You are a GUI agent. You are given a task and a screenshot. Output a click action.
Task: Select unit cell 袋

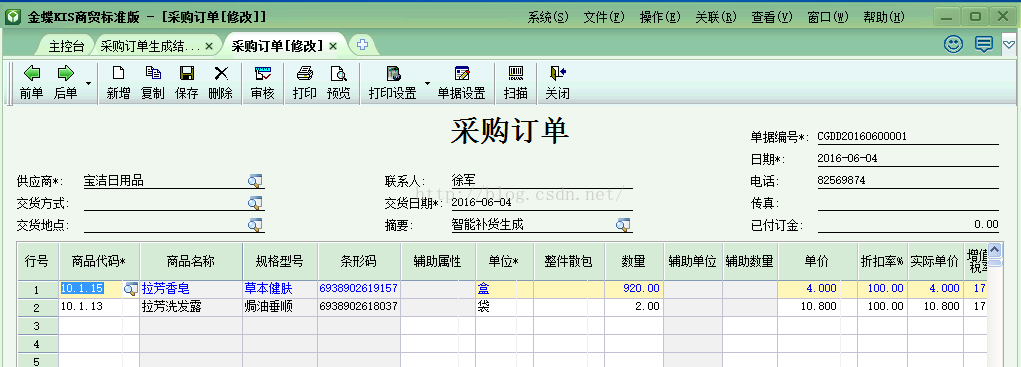[x=505, y=306]
